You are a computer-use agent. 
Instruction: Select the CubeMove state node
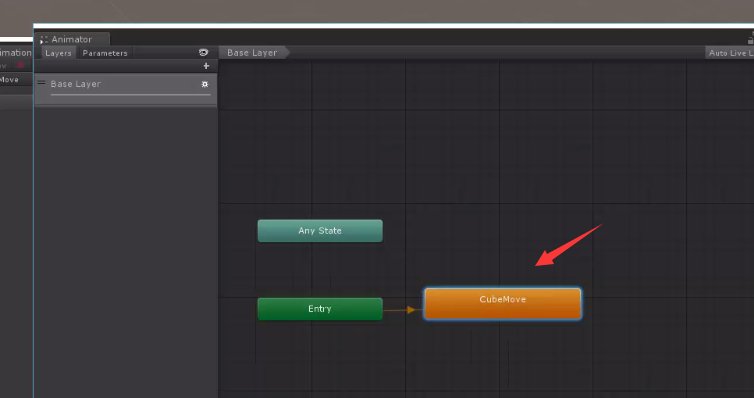coord(503,304)
